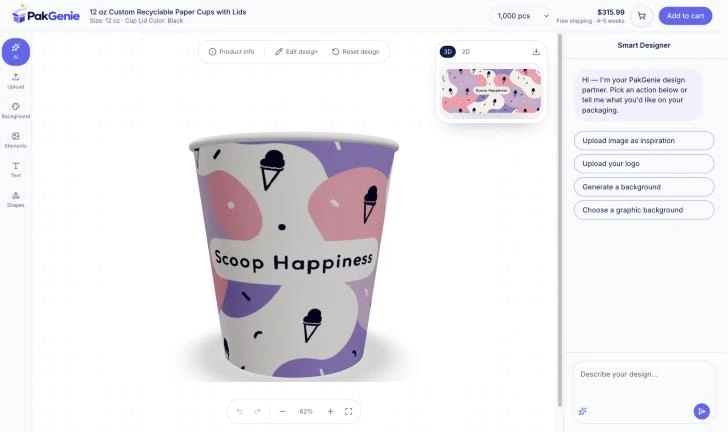Click the 3D paper cup model
The image size is (728, 432).
293,255
